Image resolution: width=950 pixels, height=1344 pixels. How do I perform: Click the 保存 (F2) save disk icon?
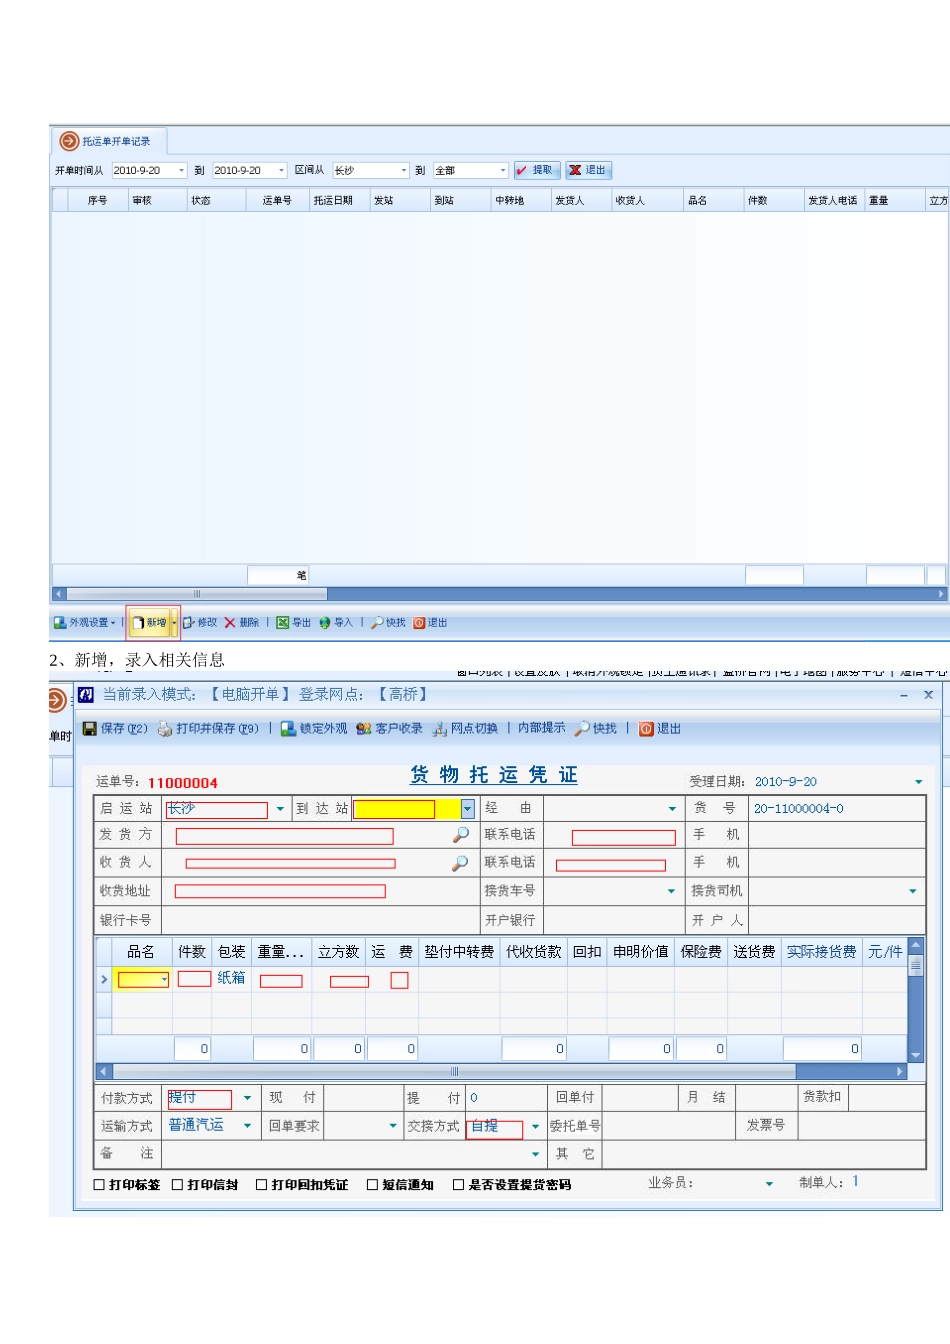click(x=90, y=729)
